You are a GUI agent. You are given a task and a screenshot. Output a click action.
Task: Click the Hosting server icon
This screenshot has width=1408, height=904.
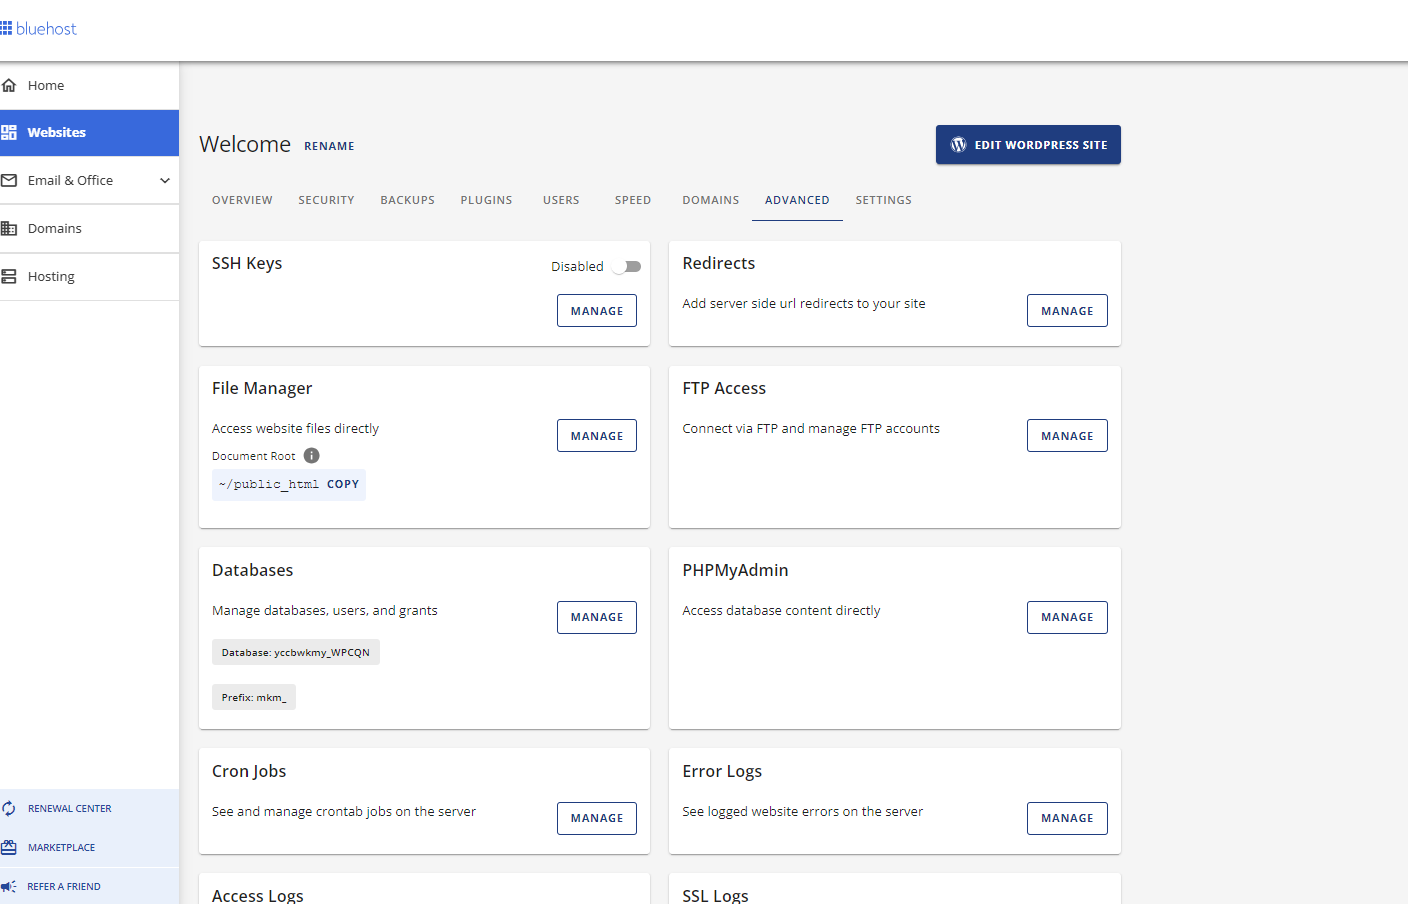coord(9,276)
